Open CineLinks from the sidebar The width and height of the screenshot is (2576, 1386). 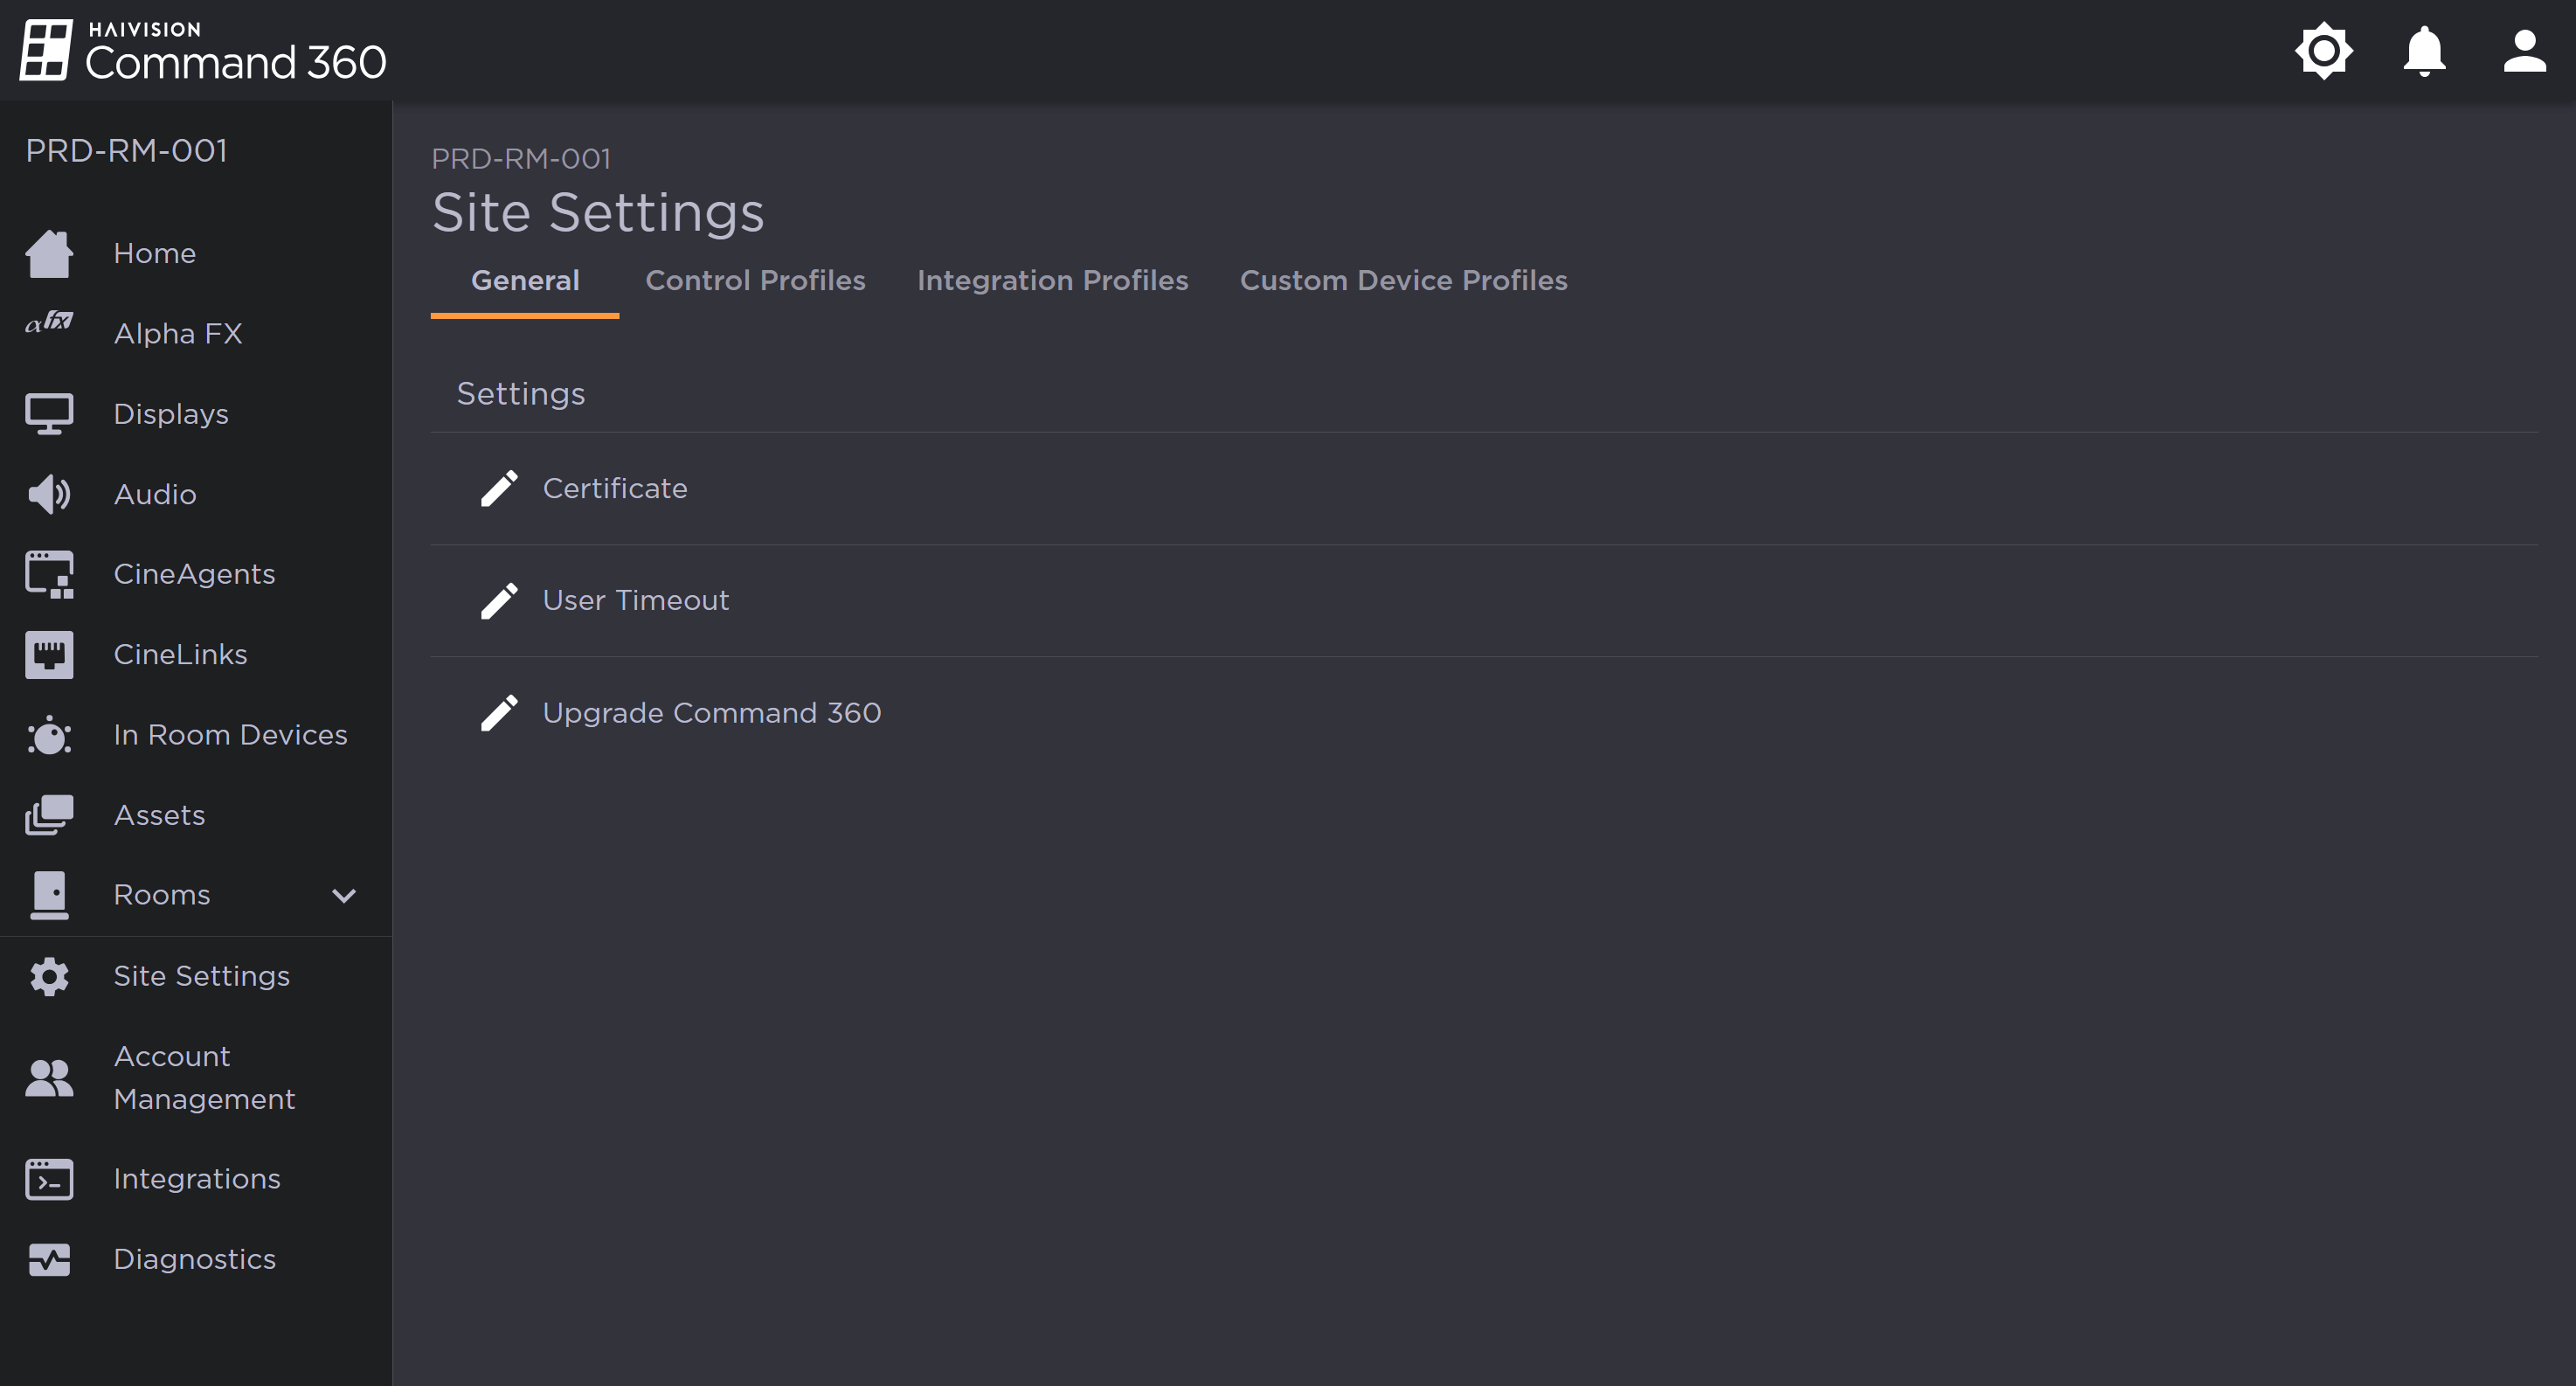pyautogui.click(x=180, y=654)
